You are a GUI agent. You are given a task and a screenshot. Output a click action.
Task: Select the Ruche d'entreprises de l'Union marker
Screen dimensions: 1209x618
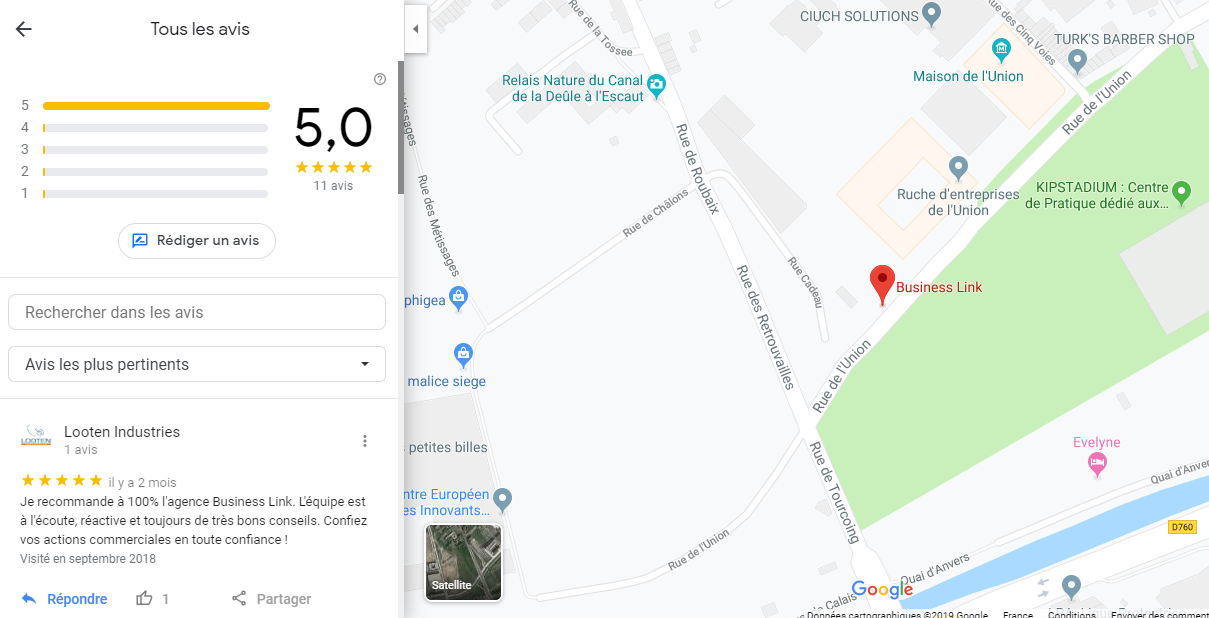coord(958,167)
